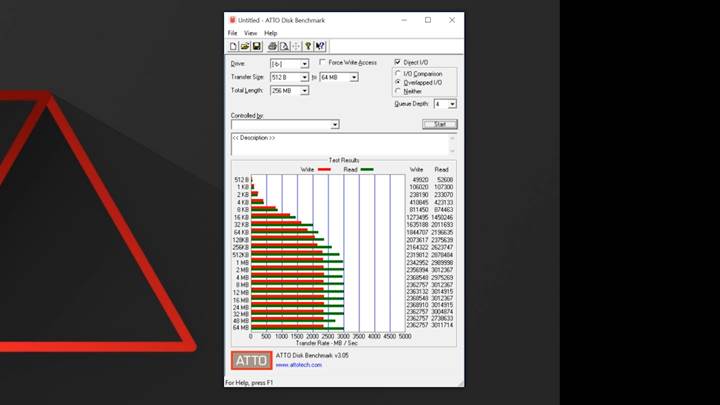Click the Open file folder icon
Screen dimensions: 720x405
[x=245, y=46]
